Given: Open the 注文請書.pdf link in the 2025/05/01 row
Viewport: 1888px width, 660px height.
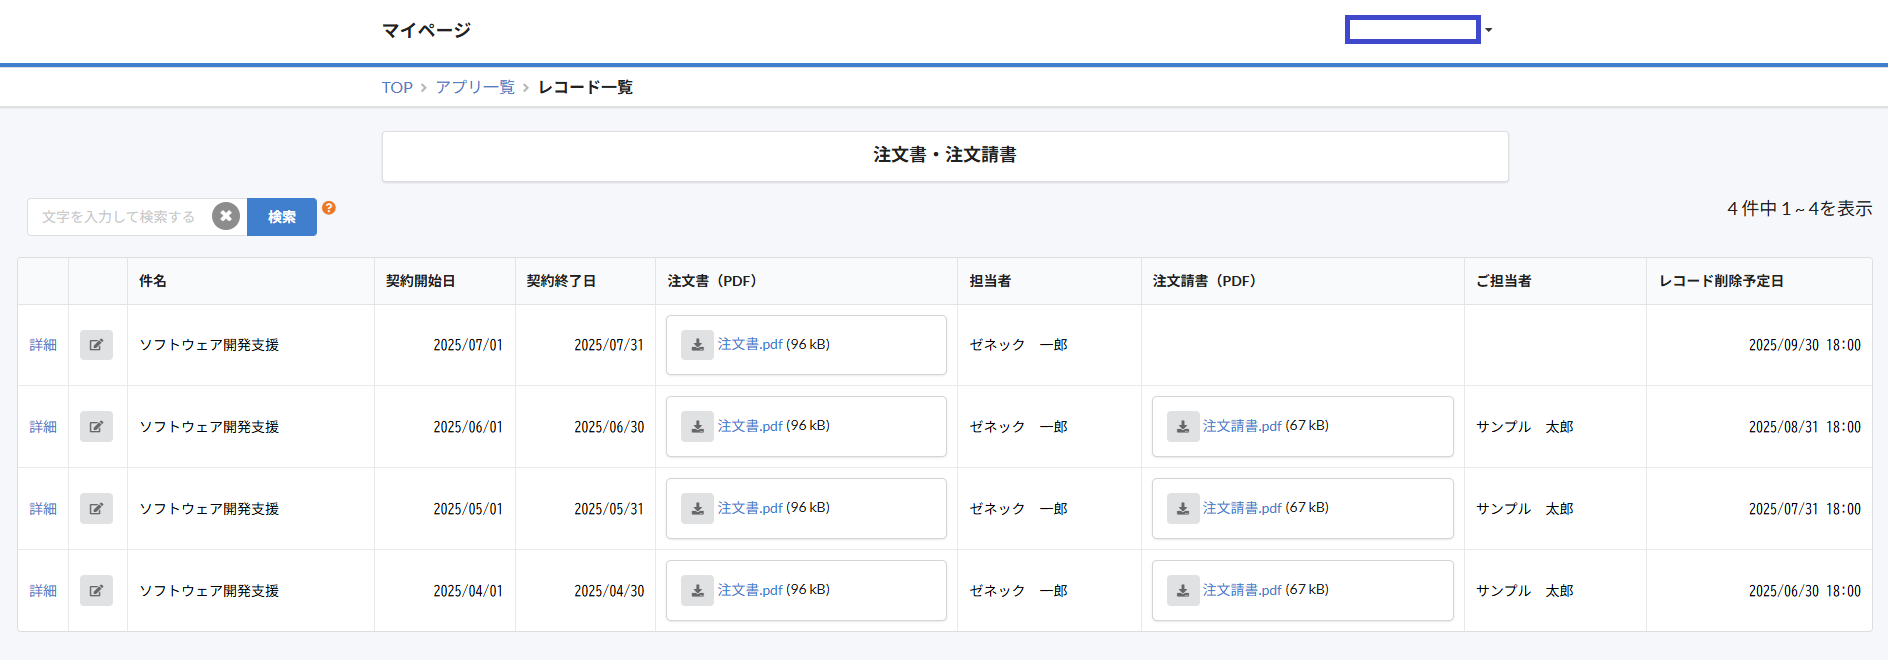Looking at the screenshot, I should click(x=1242, y=508).
